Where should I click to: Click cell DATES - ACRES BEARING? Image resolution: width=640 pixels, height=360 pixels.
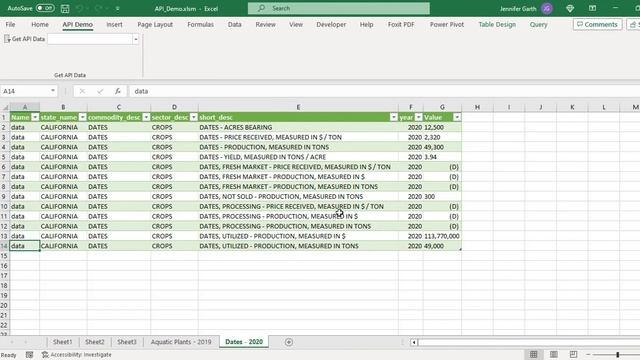[x=298, y=127]
